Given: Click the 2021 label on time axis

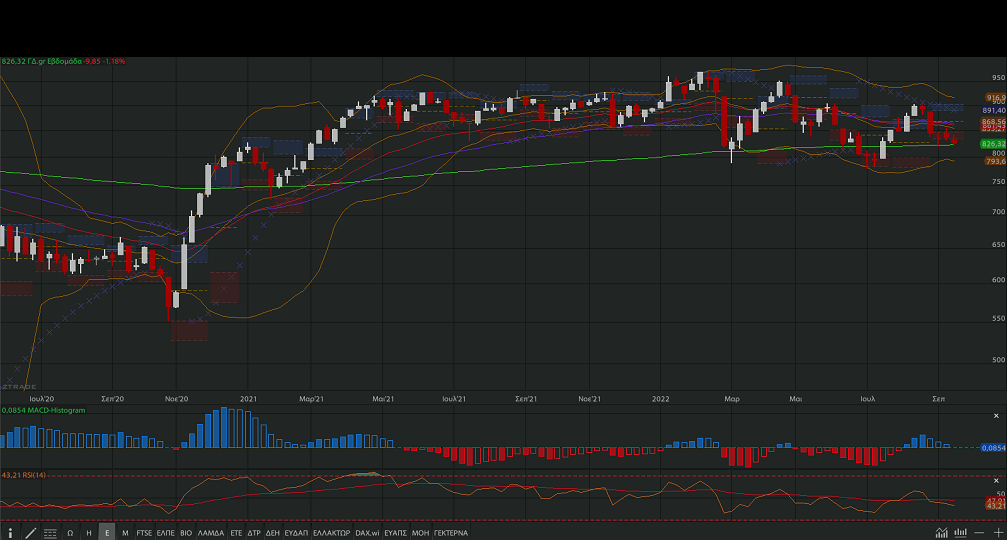Looking at the screenshot, I should coord(249,399).
